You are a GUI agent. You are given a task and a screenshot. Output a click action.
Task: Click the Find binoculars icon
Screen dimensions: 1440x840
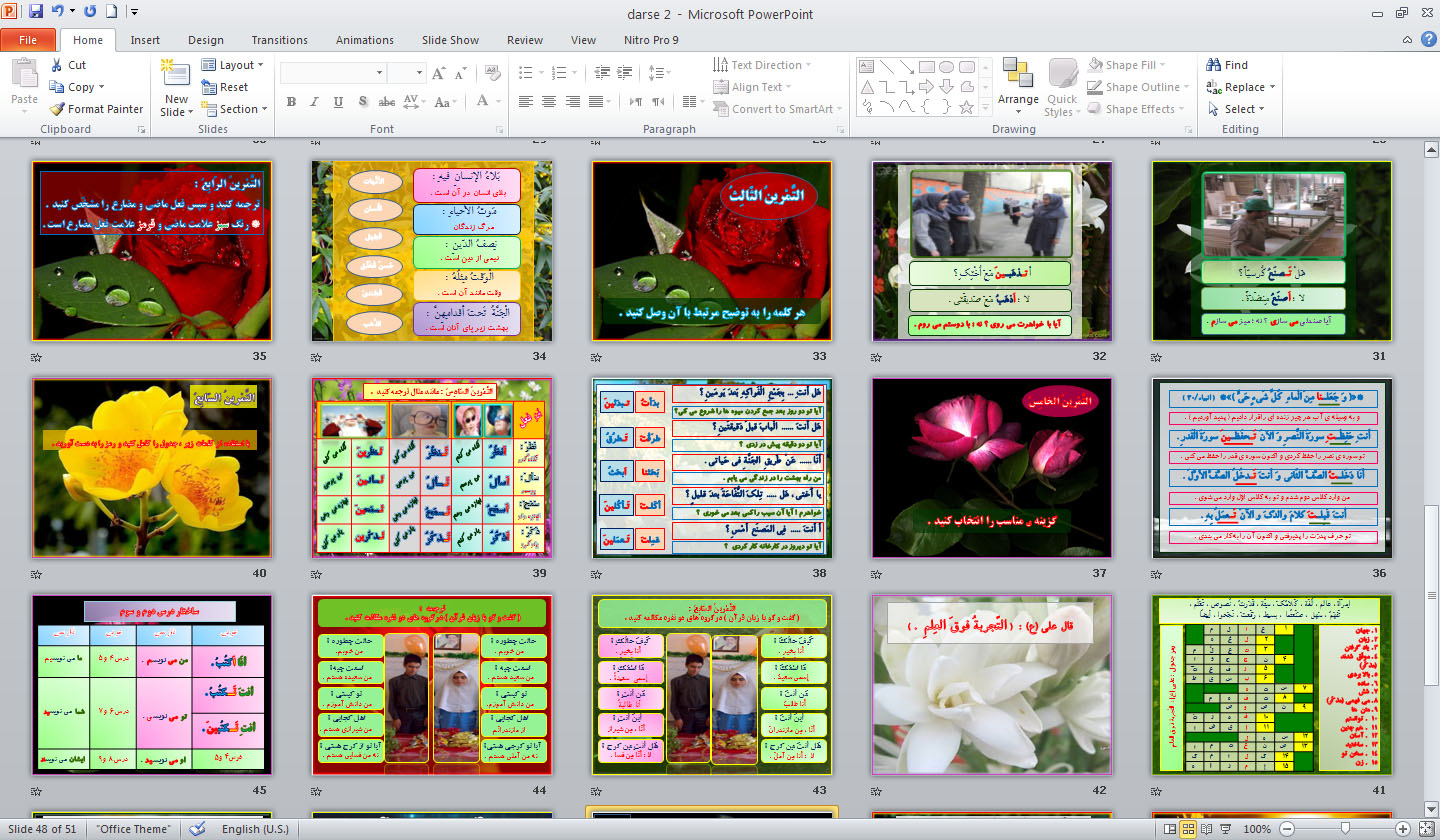(x=1213, y=65)
